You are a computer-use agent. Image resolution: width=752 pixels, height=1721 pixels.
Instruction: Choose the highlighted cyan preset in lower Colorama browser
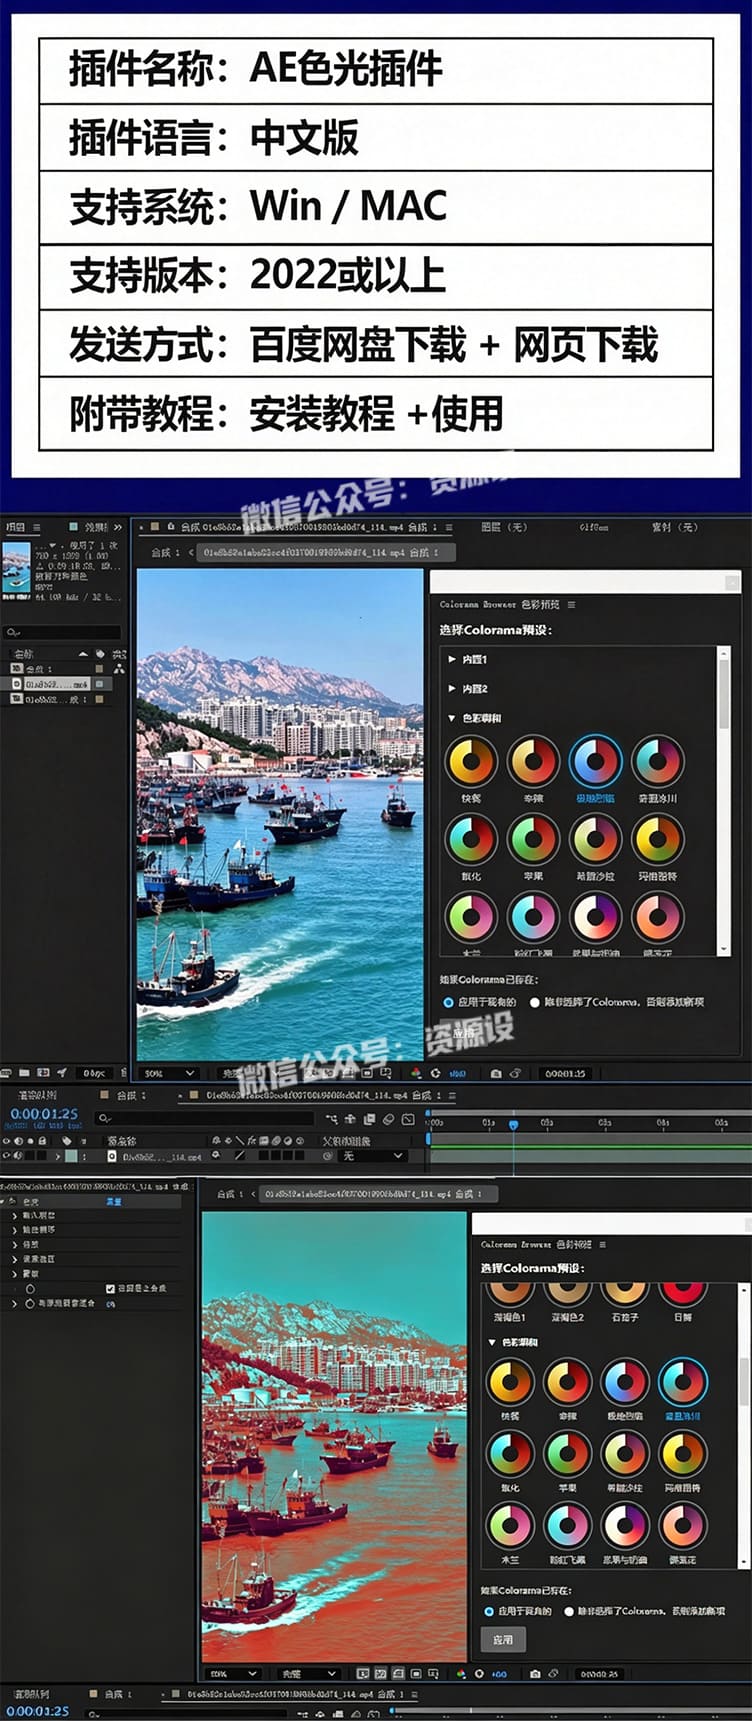pos(683,1383)
